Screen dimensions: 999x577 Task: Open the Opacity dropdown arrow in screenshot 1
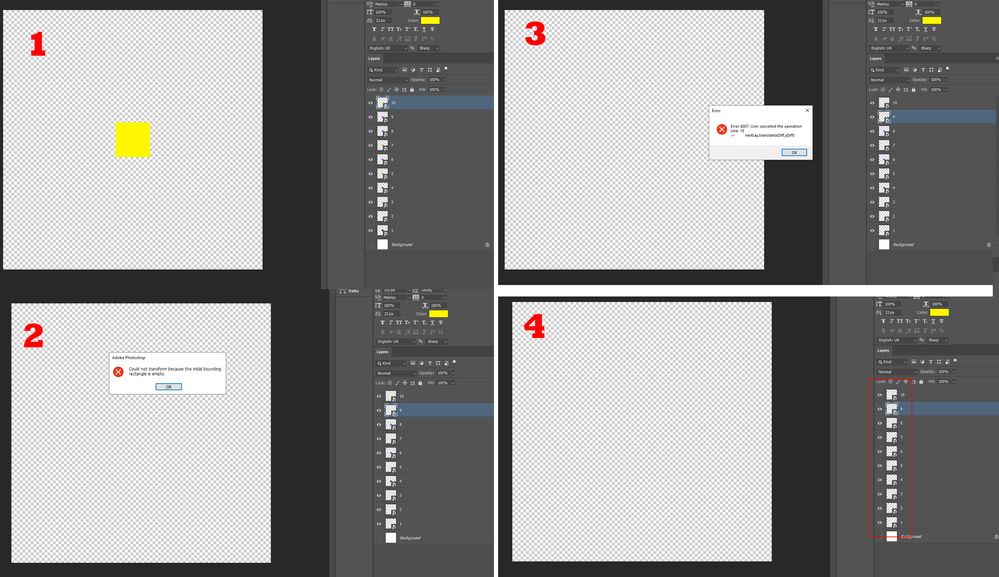pyautogui.click(x=444, y=80)
